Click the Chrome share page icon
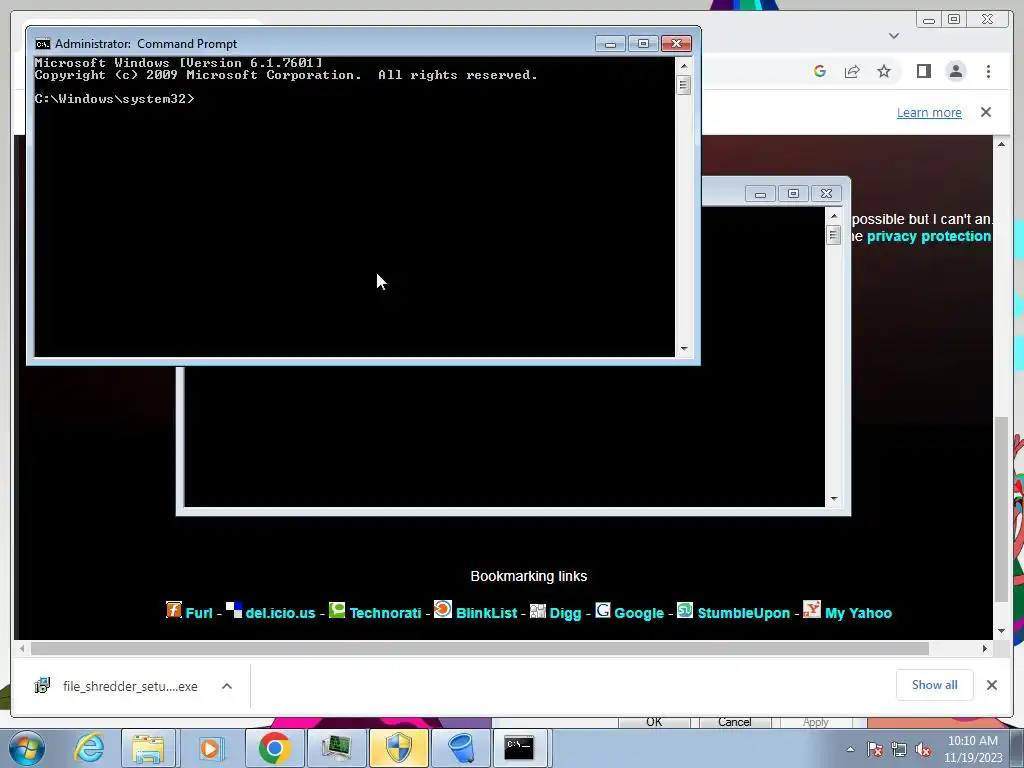Image resolution: width=1024 pixels, height=768 pixels. coord(852,71)
